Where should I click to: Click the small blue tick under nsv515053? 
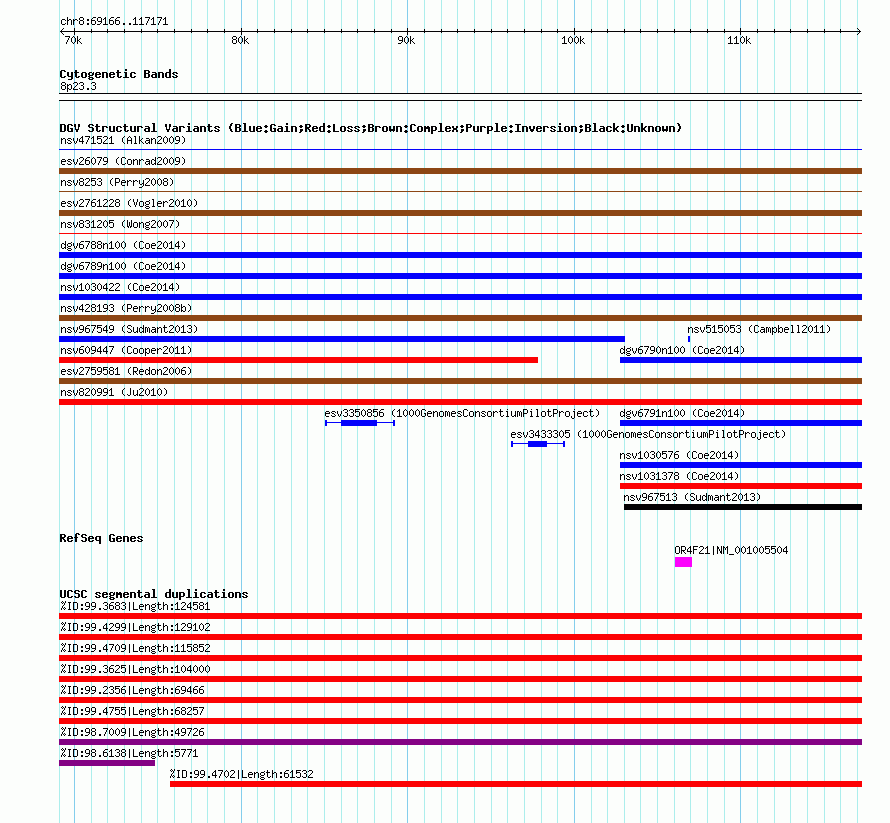pos(689,339)
